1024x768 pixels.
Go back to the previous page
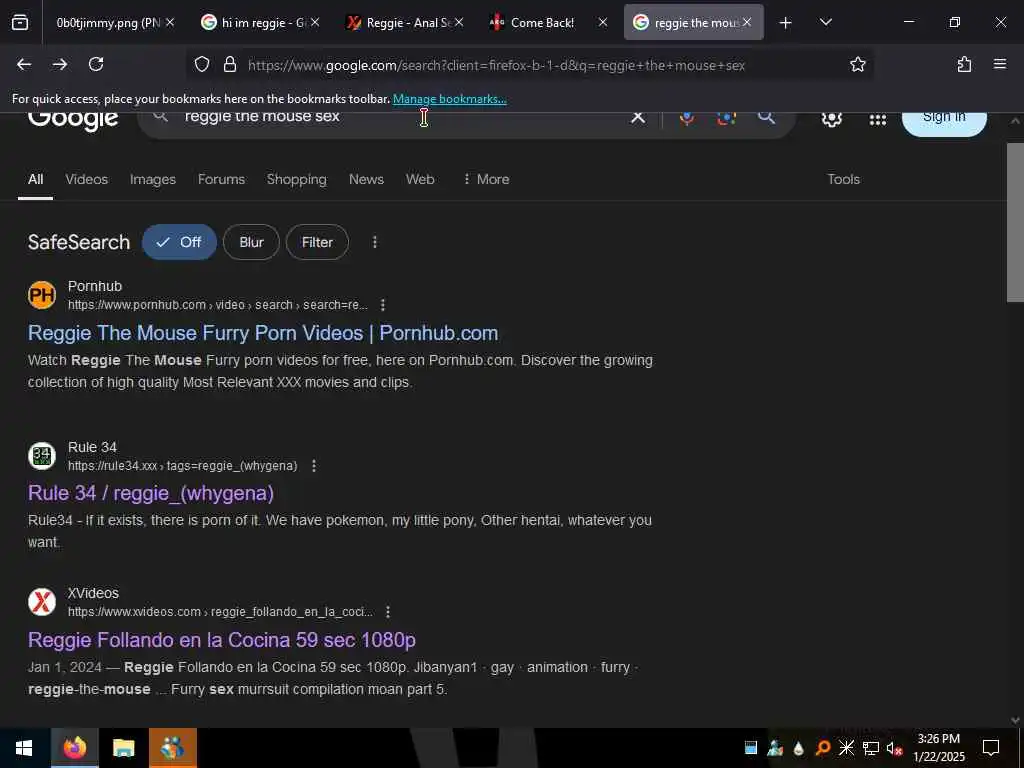(24, 64)
